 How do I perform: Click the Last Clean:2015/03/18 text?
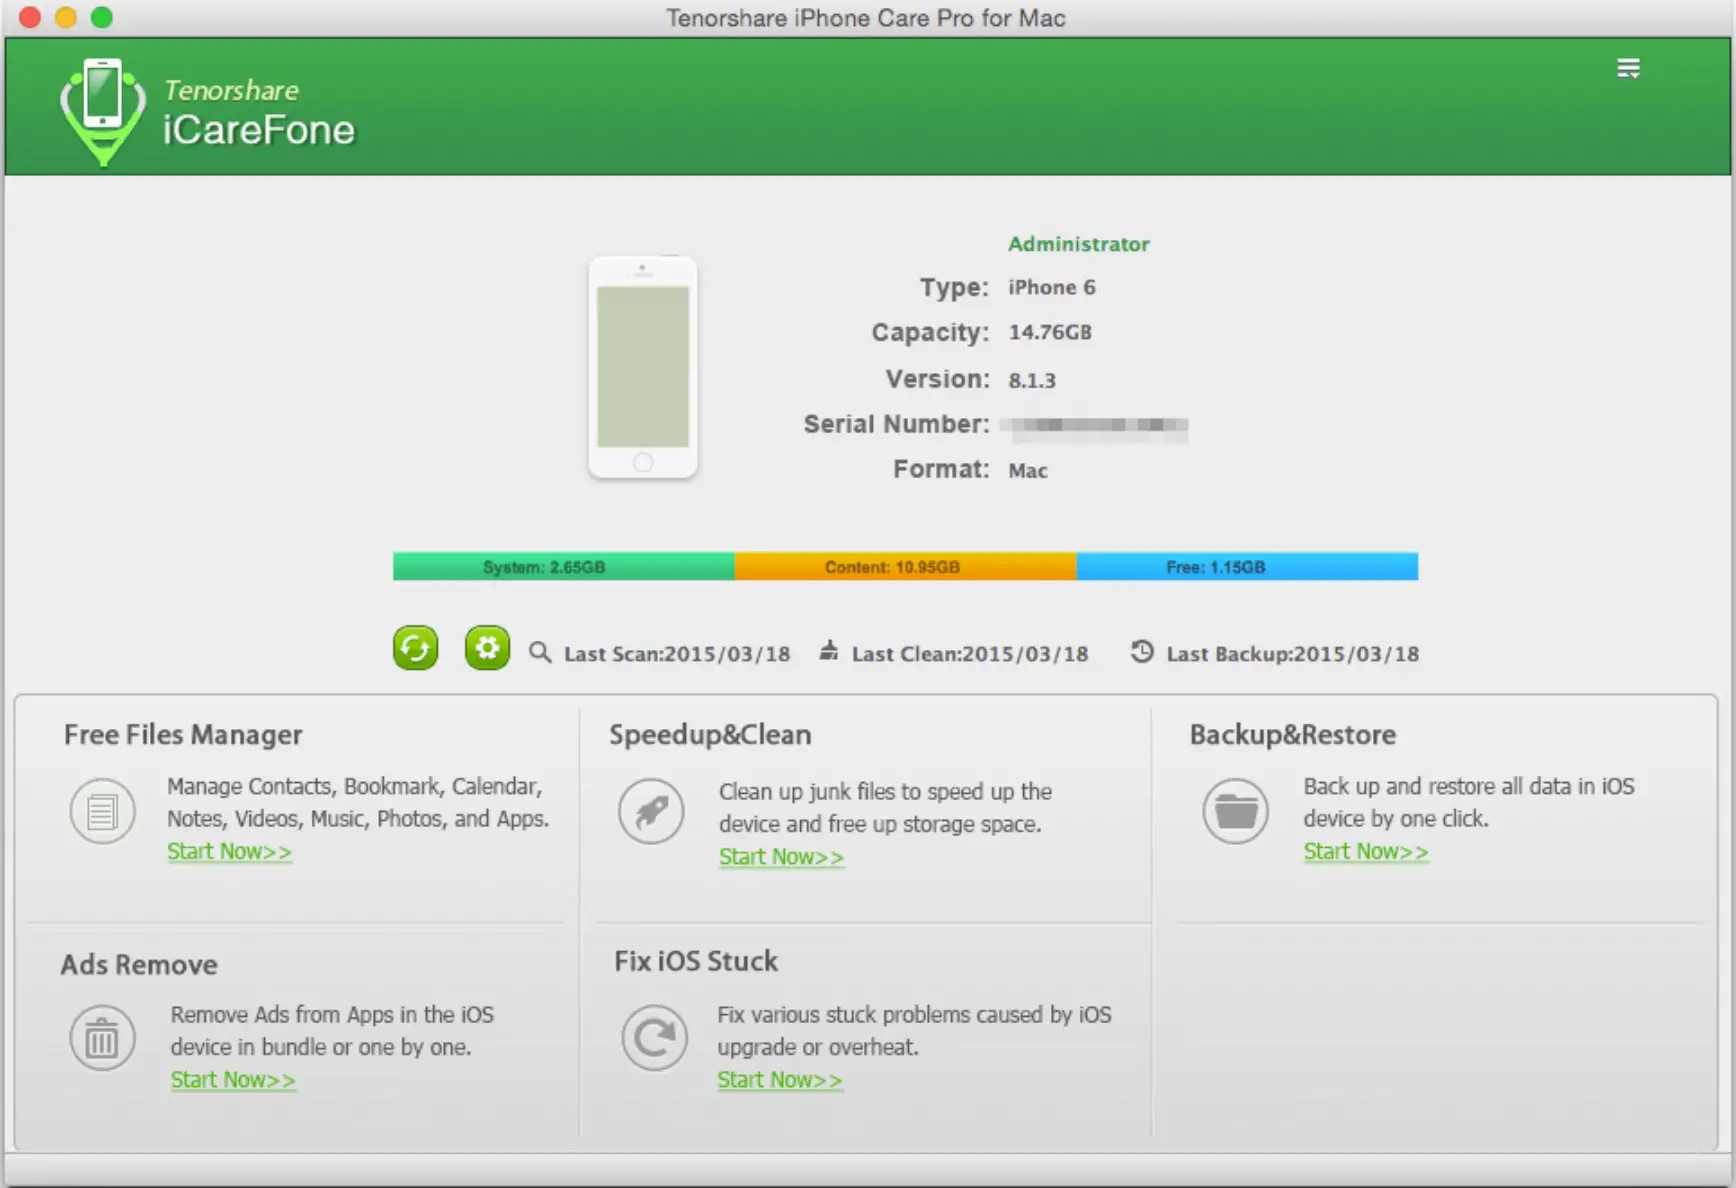pyautogui.click(x=970, y=654)
